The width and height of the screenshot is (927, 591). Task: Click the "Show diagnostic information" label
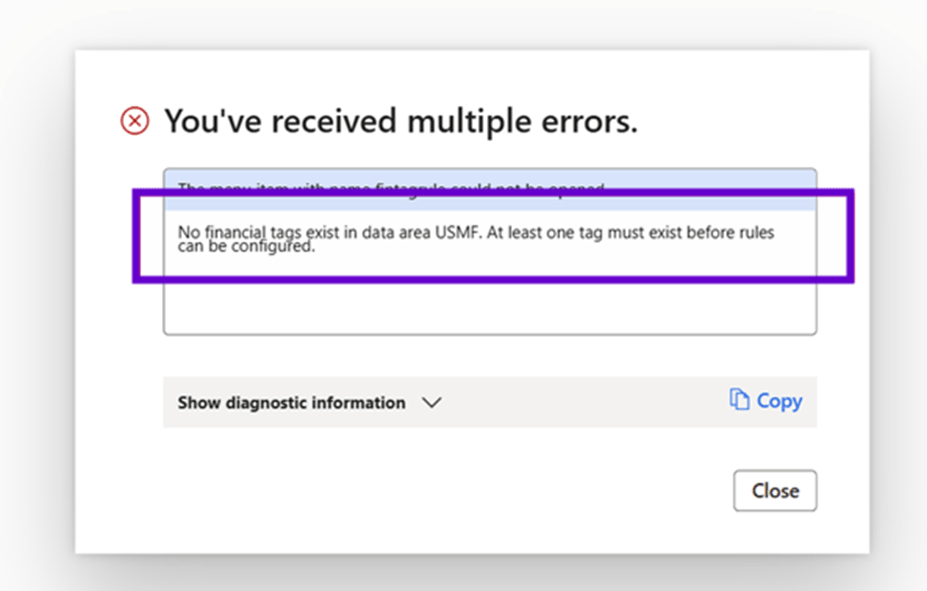click(x=291, y=403)
